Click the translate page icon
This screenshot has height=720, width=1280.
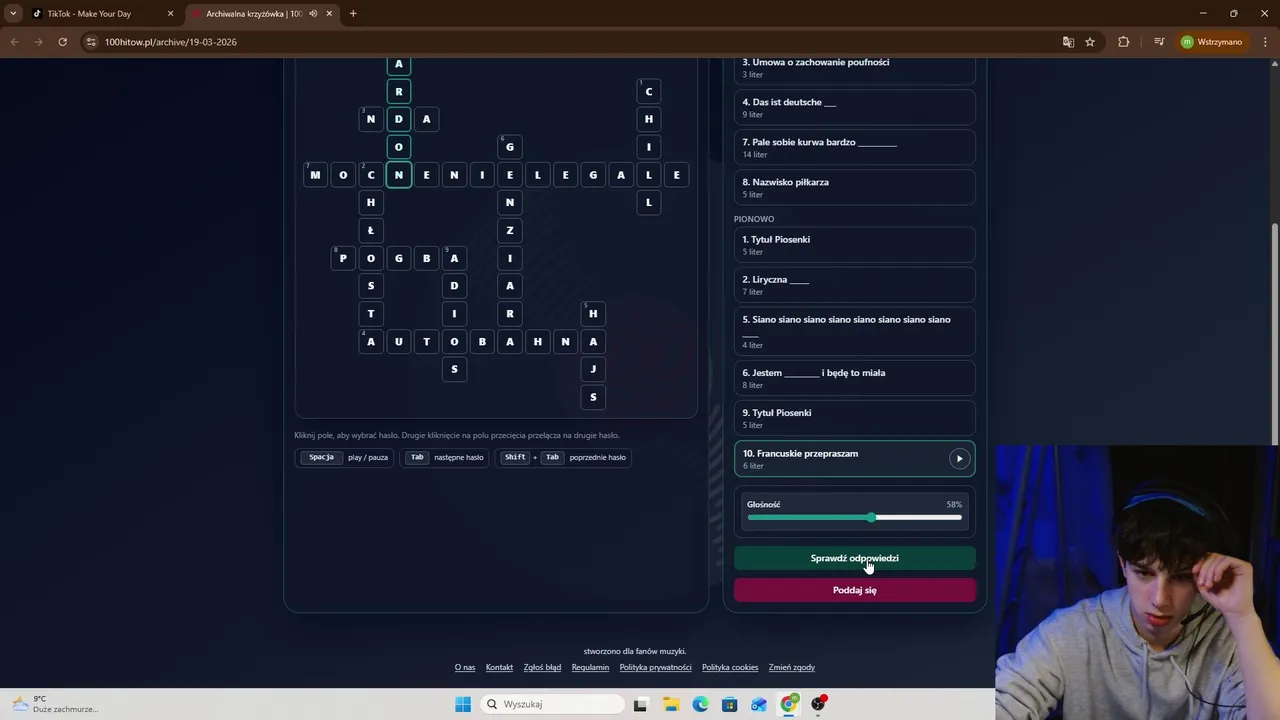[x=1068, y=42]
